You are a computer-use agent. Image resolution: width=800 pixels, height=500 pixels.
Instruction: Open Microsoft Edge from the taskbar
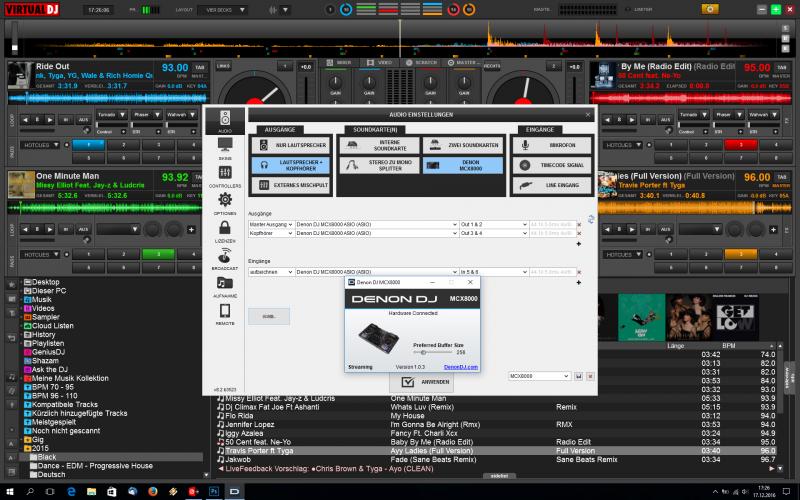[x=71, y=491]
